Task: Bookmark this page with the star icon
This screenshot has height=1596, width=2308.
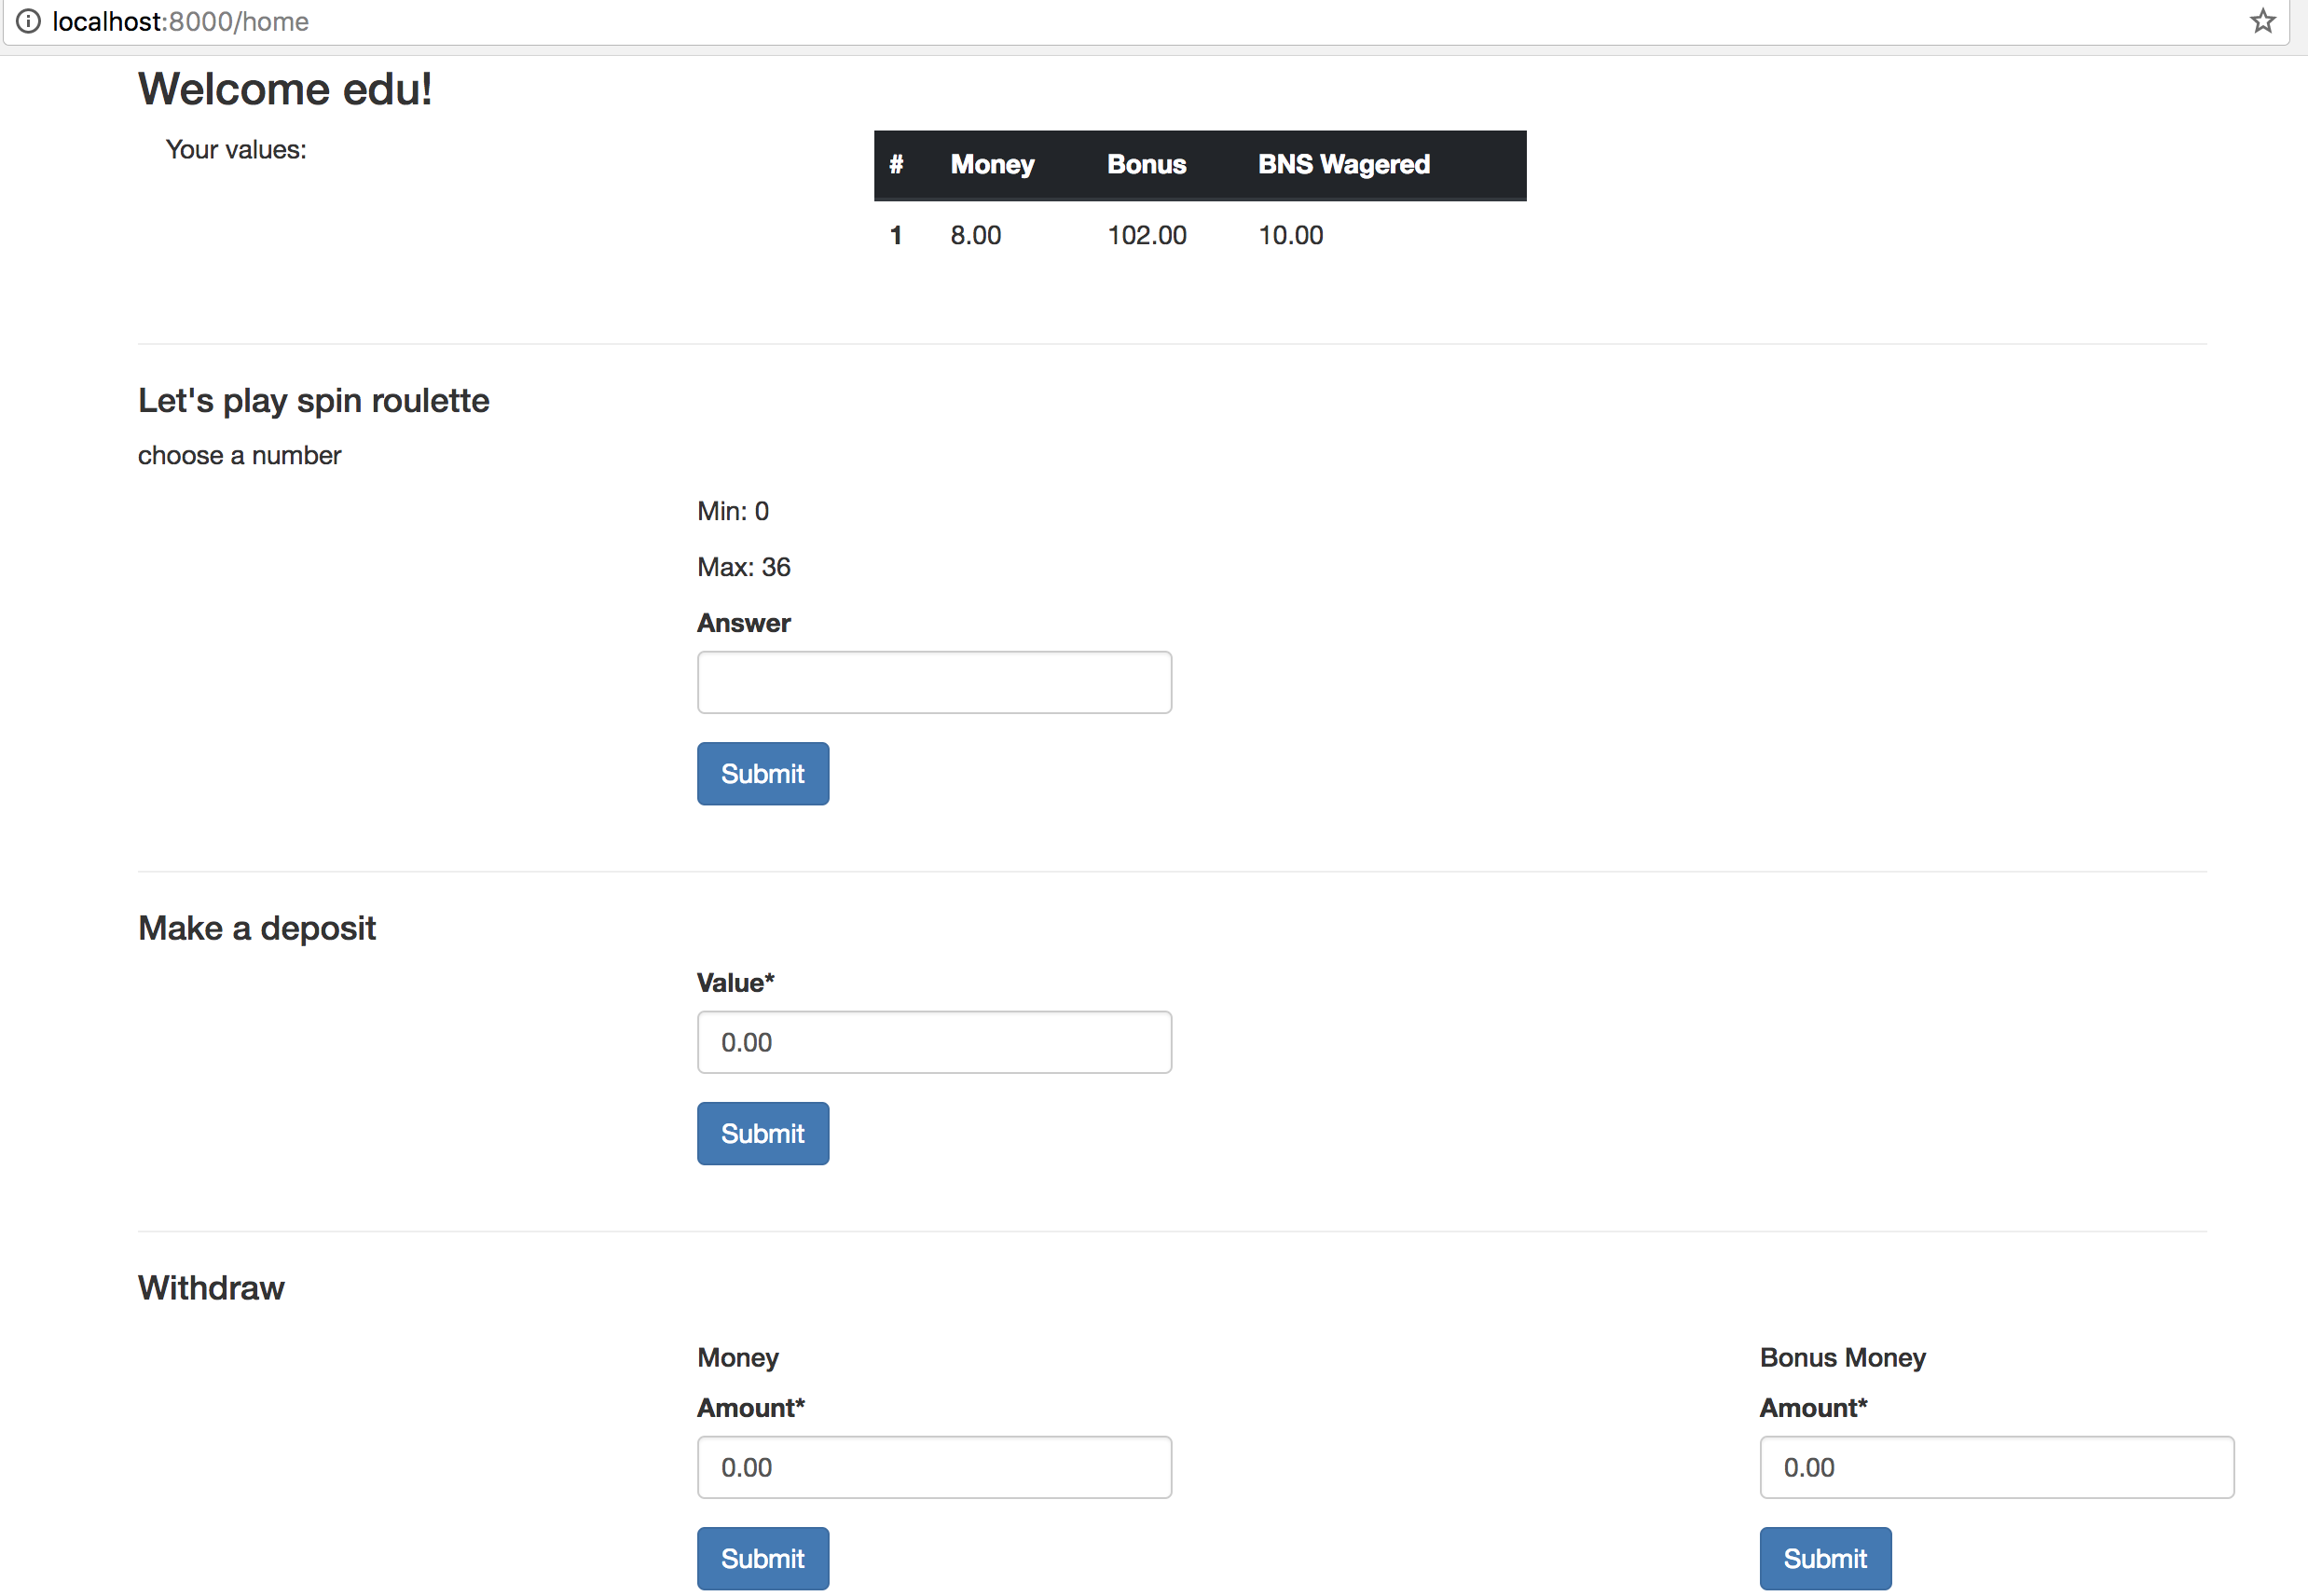Action: point(2262,21)
